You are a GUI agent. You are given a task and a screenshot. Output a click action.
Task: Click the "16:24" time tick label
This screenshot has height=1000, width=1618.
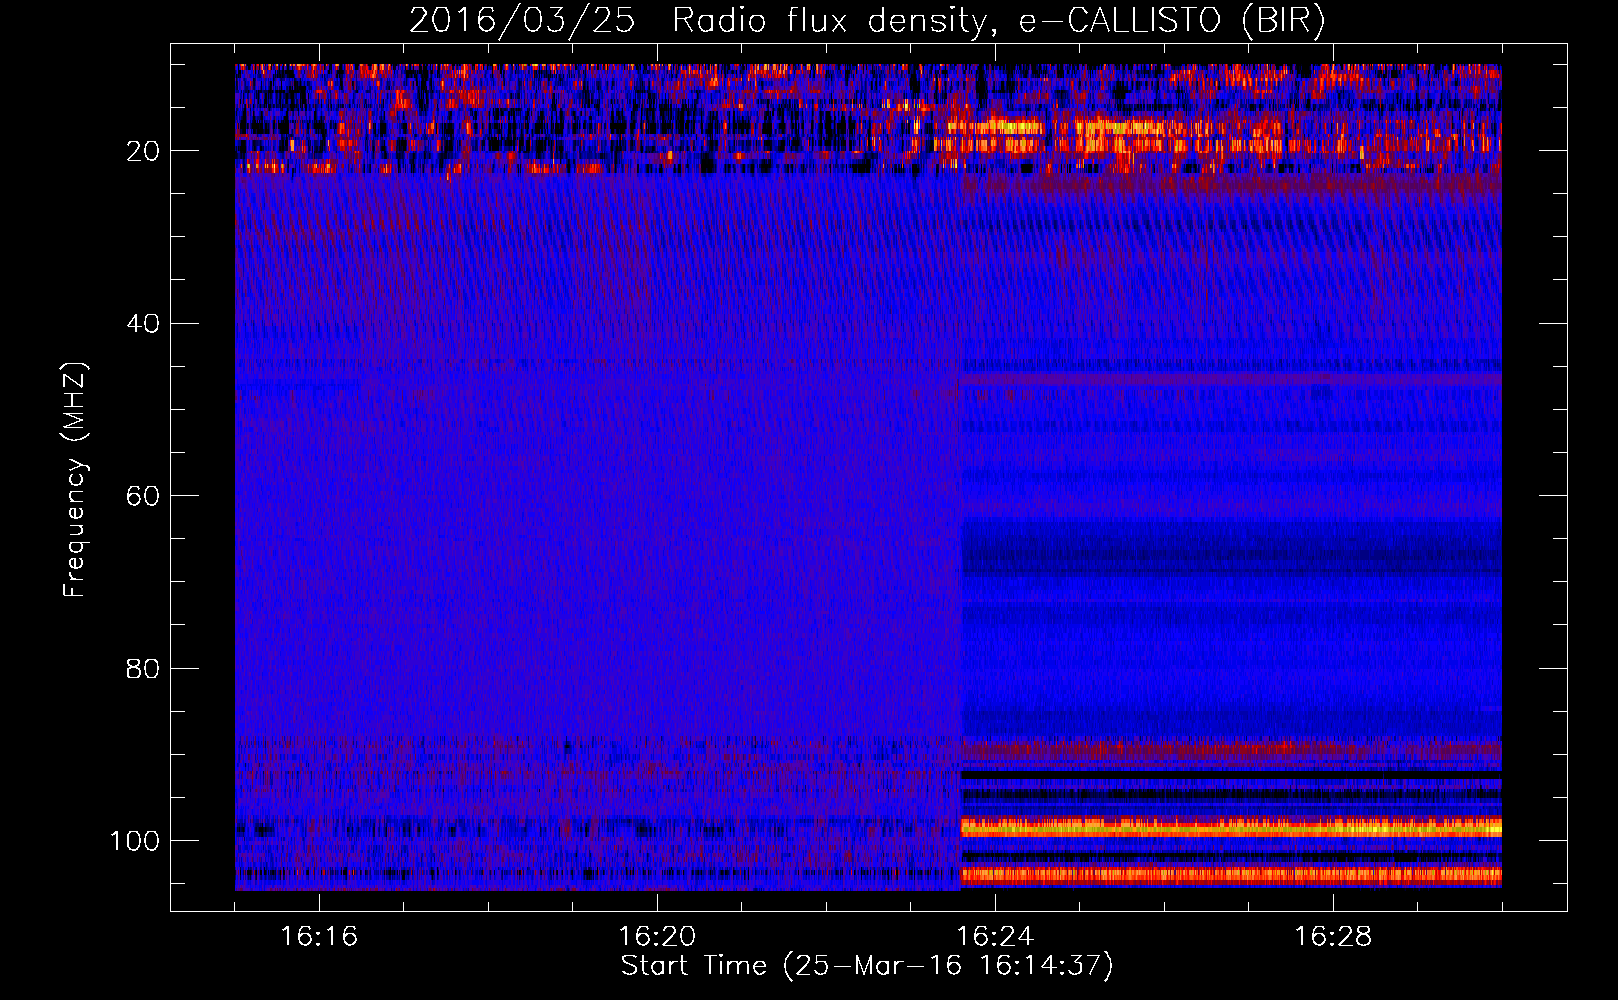point(995,936)
